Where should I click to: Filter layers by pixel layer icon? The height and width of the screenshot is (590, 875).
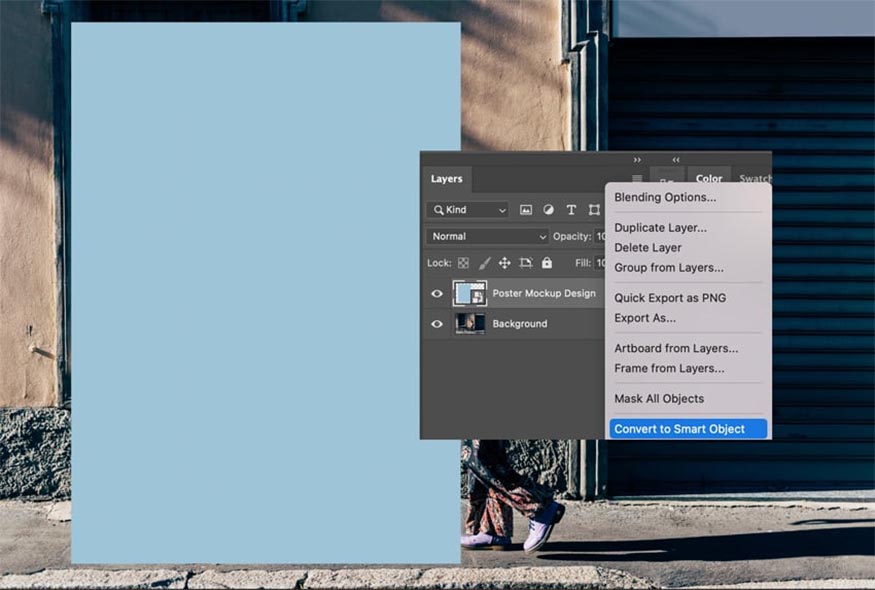[526, 210]
